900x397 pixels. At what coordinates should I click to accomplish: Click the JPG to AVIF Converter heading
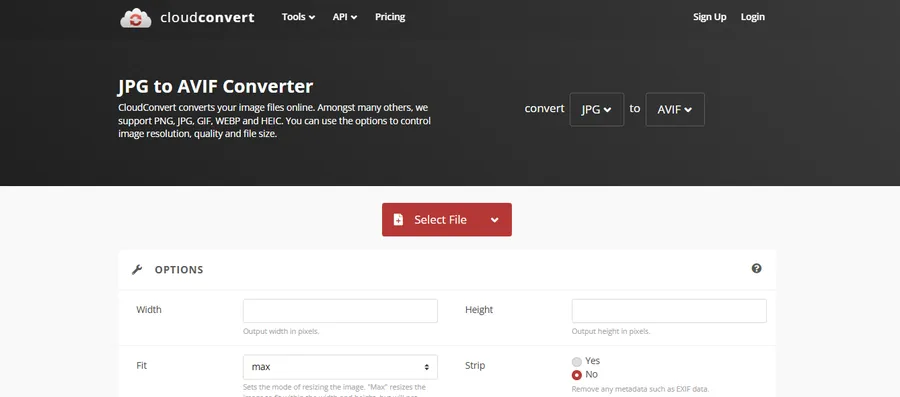215,87
